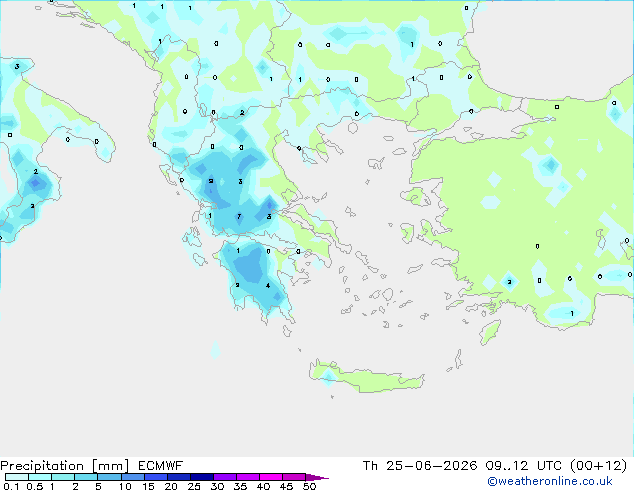Viewport: 634px width, 490px height.
Task: Click the 0.1–0.5 mm legend color swatch
Action: click(17, 477)
